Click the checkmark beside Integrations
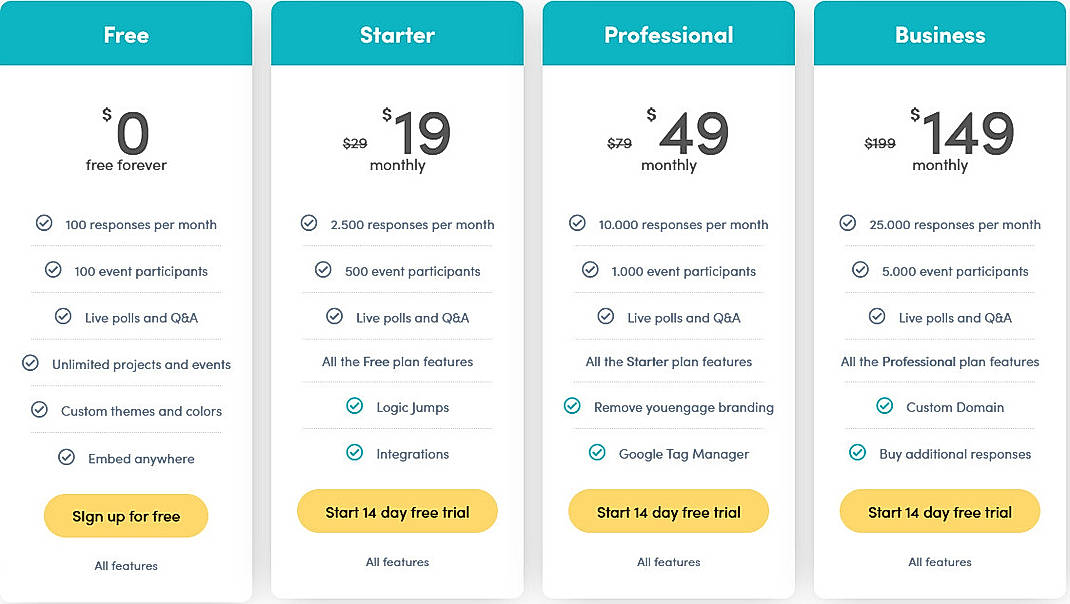The image size is (1070, 604). point(354,453)
